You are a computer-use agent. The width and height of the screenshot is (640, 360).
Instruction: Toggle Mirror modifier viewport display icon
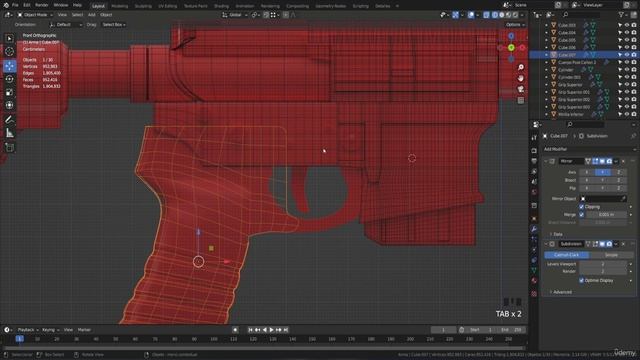(x=602, y=161)
